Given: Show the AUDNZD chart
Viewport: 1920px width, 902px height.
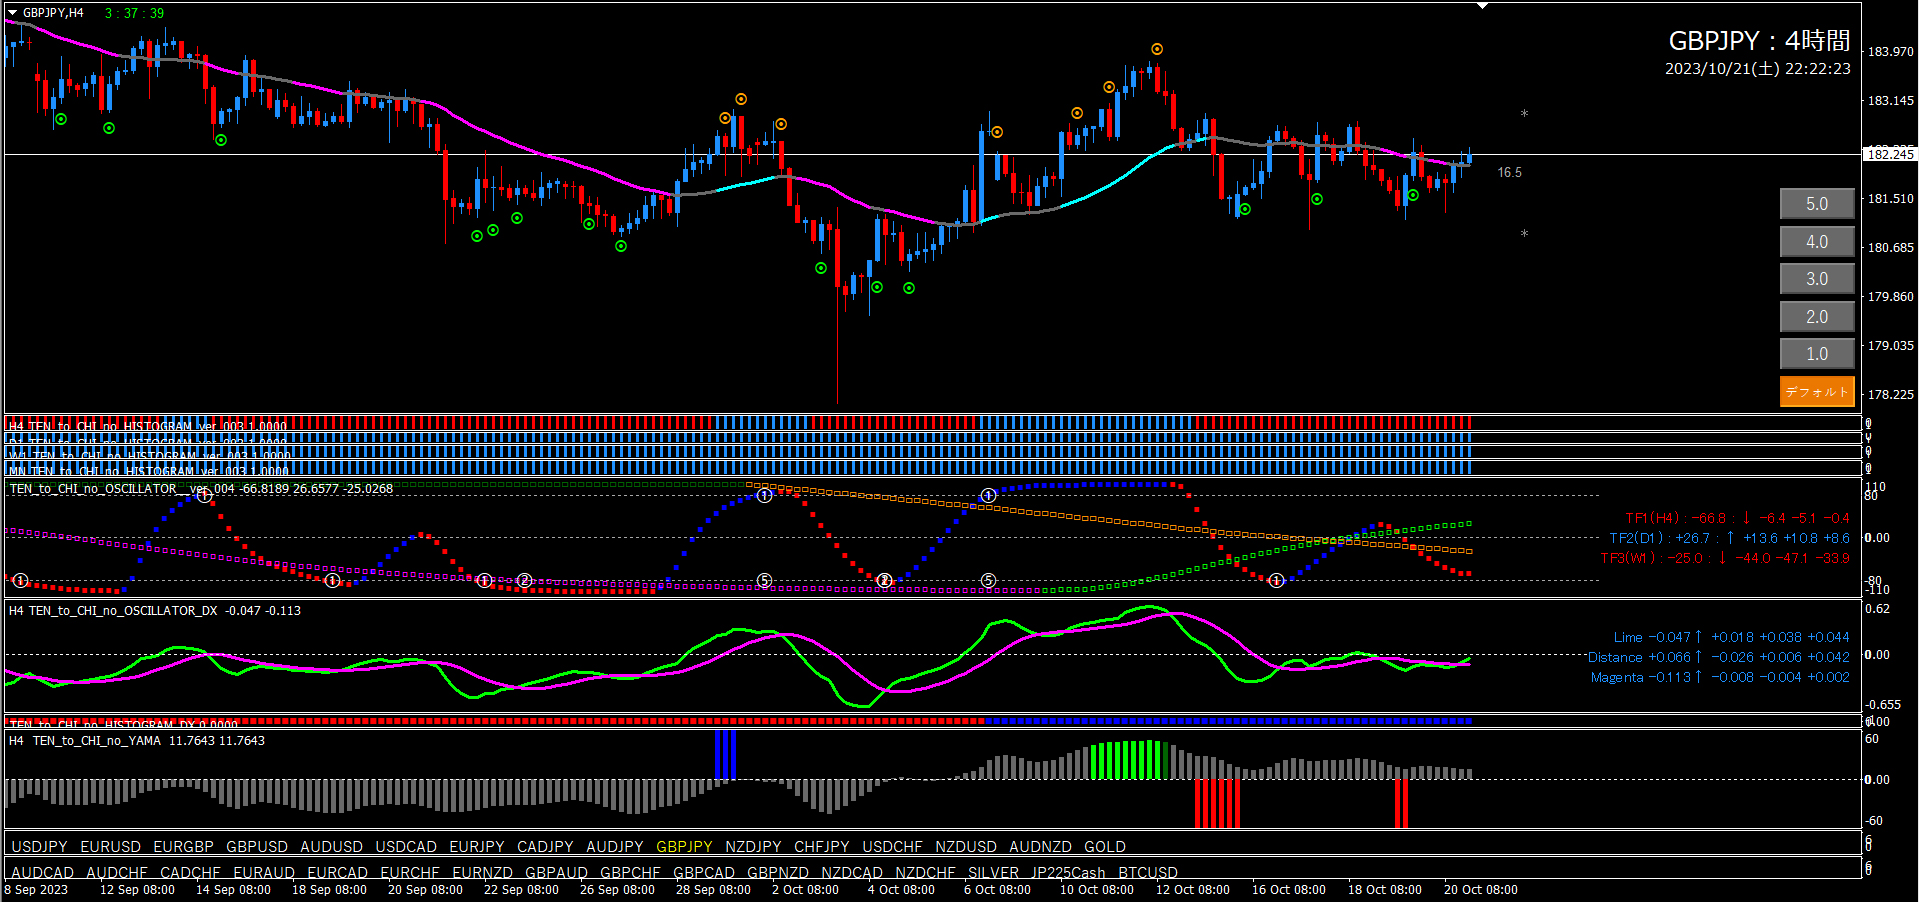Looking at the screenshot, I should [x=1041, y=847].
